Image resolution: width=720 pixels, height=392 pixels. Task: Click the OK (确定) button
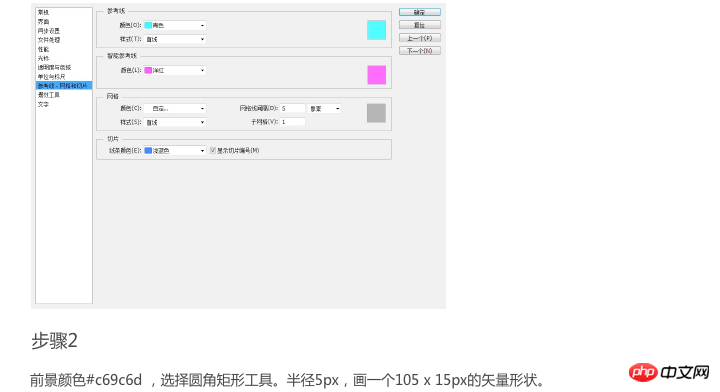tap(420, 12)
